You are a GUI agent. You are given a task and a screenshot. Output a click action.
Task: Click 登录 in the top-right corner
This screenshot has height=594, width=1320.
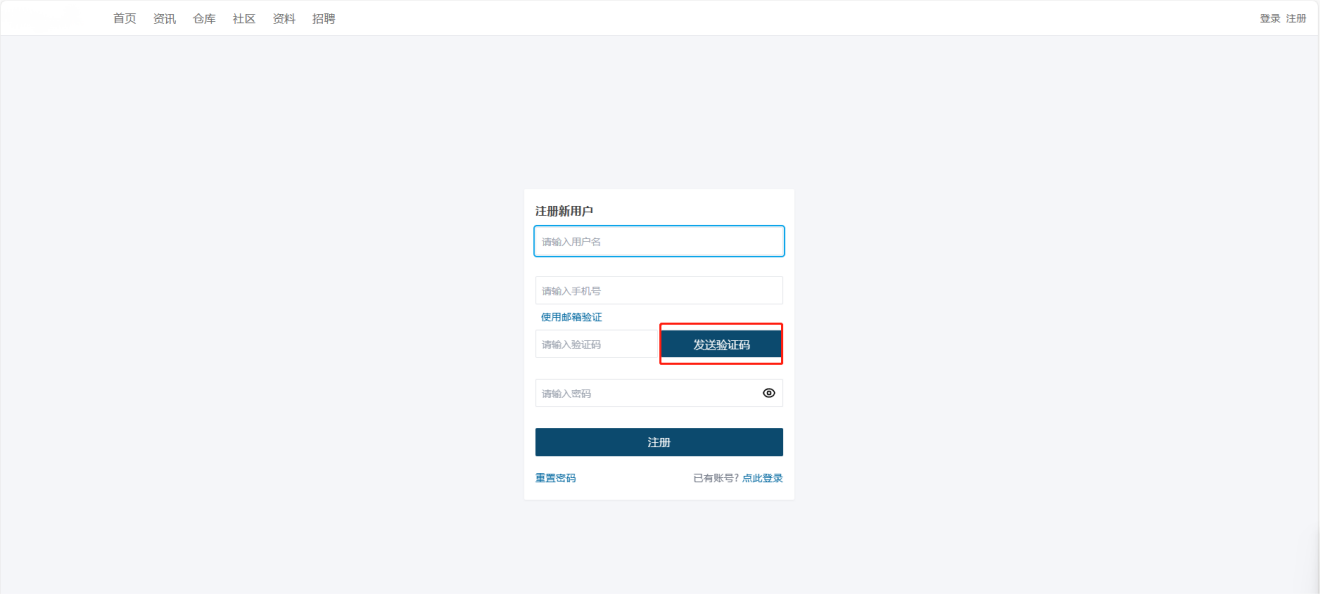pyautogui.click(x=1270, y=18)
